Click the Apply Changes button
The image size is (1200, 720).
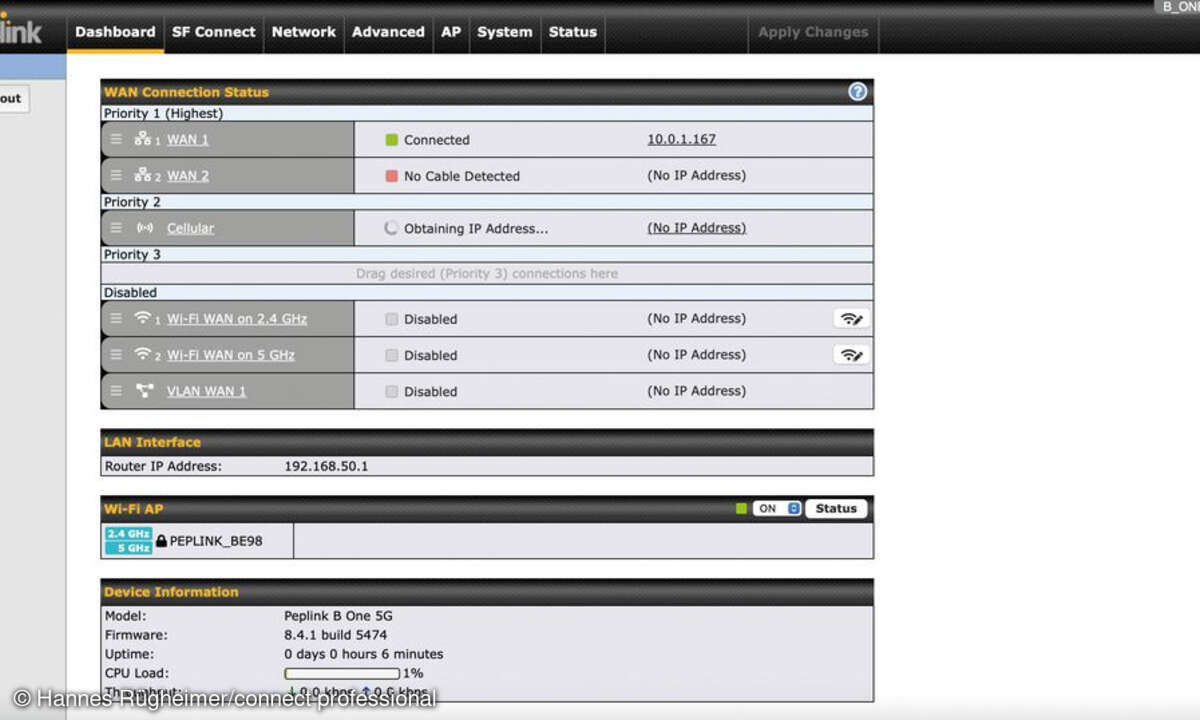[x=813, y=32]
